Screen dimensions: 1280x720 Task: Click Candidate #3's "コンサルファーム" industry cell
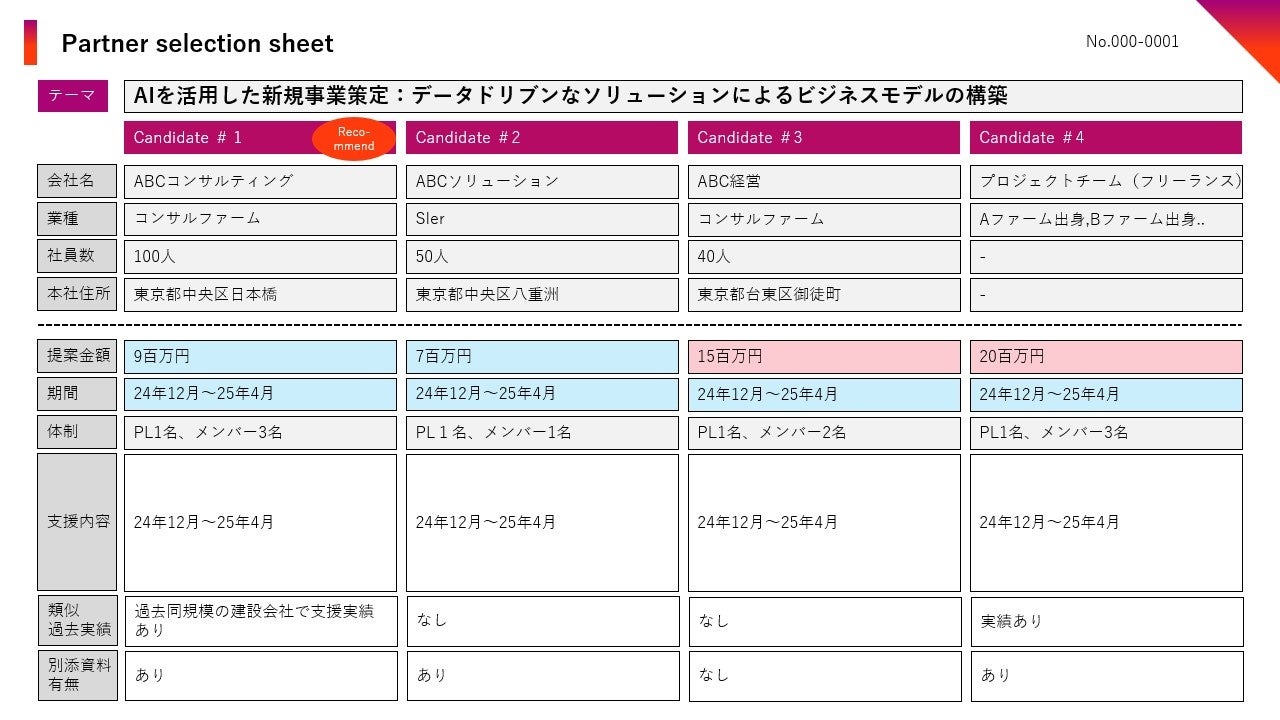824,219
